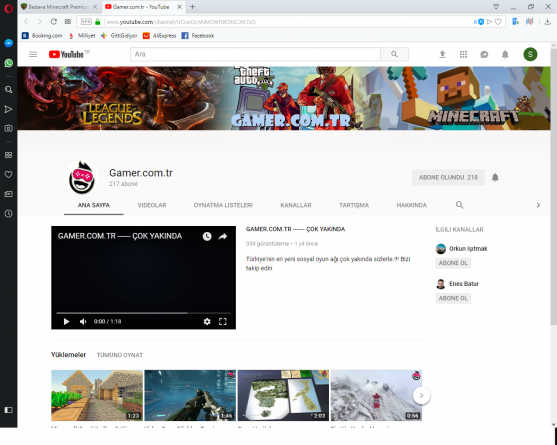This screenshot has width=557, height=445.
Task: Open bookmarks heart in the sidebar
Action: click(9, 174)
